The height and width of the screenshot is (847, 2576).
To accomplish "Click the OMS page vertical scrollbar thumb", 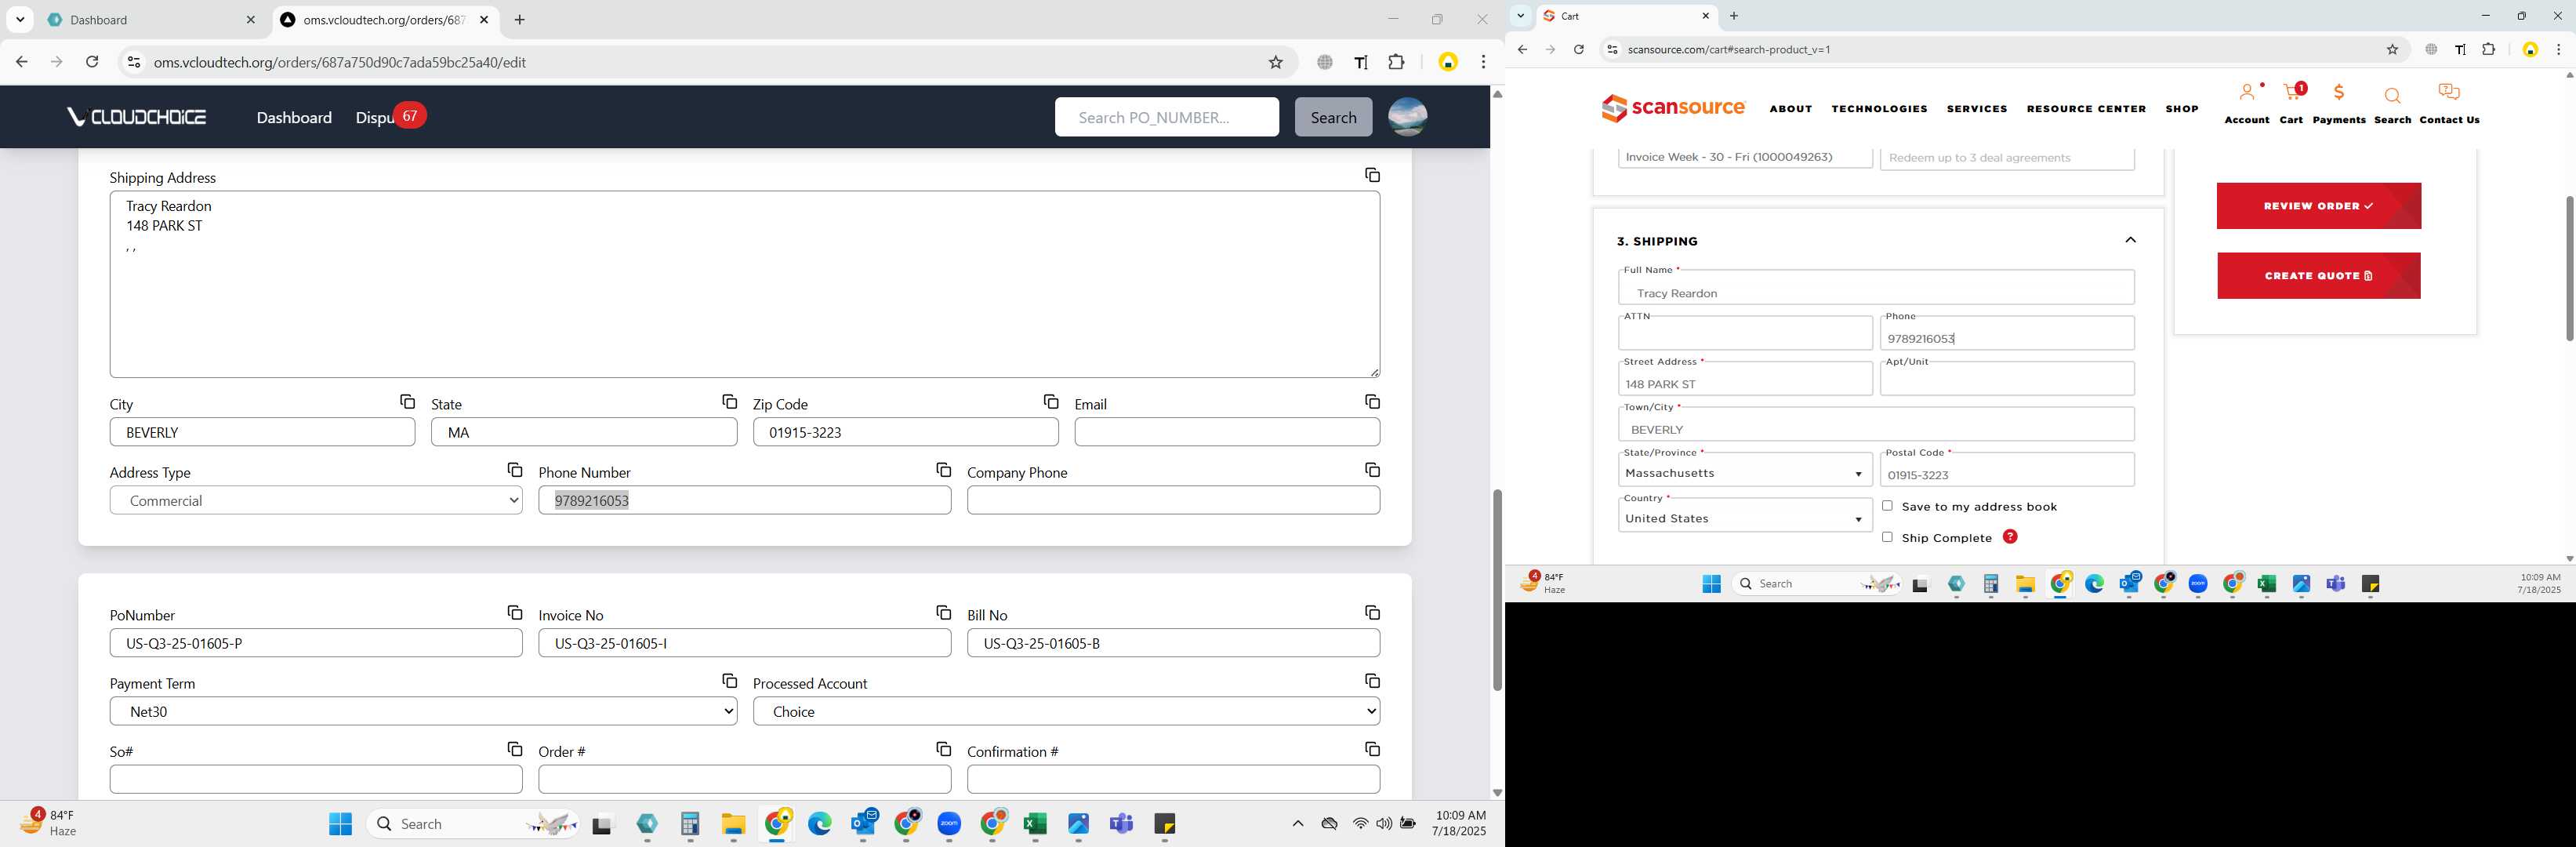I will pyautogui.click(x=1497, y=590).
